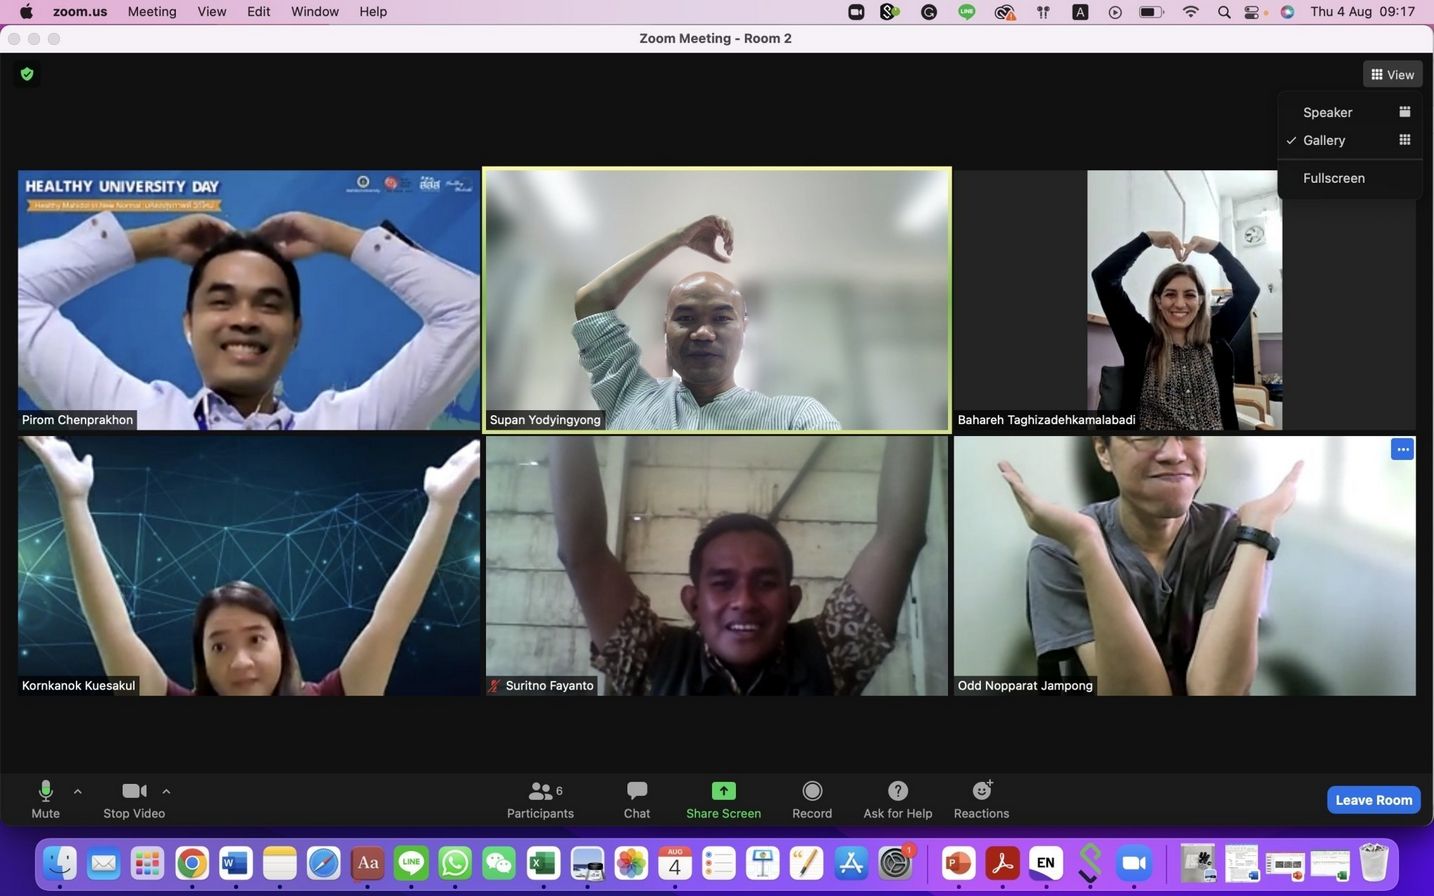
Task: Toggle the View dropdown button
Action: pos(1392,75)
